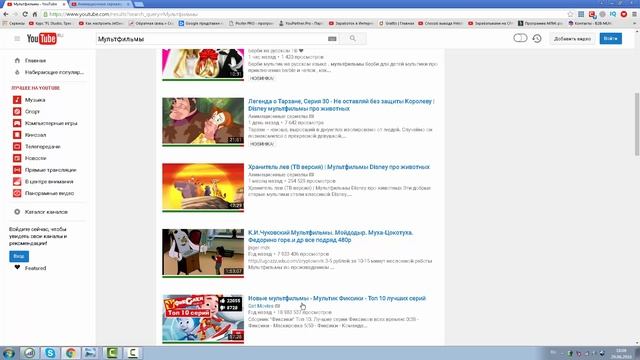Open the green Camtasia taskbar icon
Viewport: 640px width, 360px height.
pyautogui.click(x=112, y=353)
